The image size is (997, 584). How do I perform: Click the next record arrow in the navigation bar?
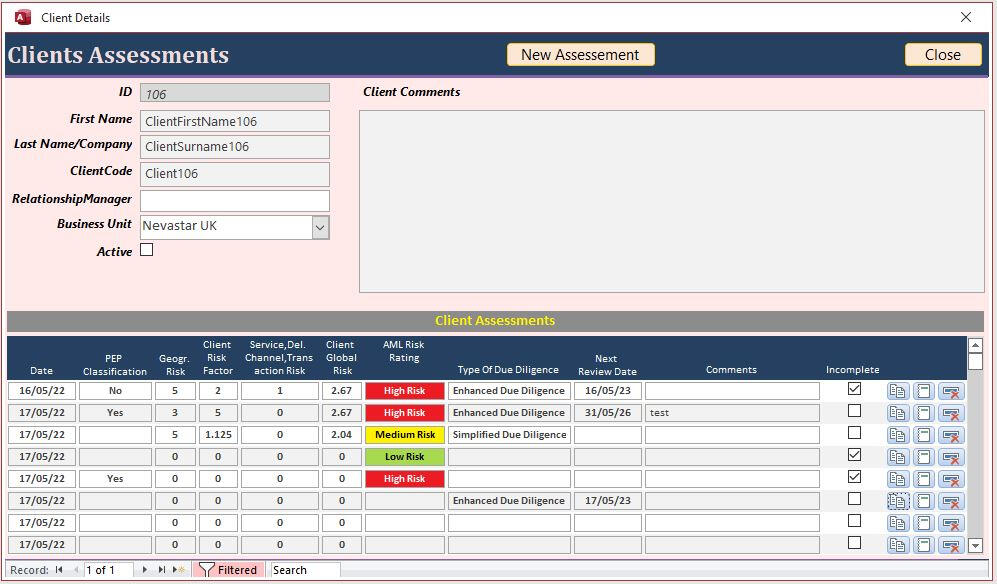(x=145, y=570)
